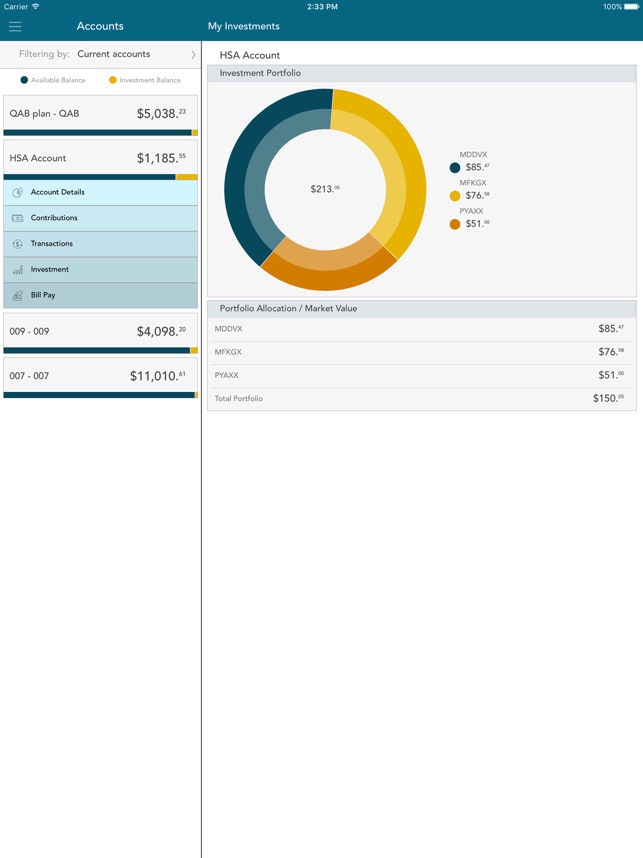Select the MFKGX allocation table row
This screenshot has width=643, height=858.
[421, 352]
